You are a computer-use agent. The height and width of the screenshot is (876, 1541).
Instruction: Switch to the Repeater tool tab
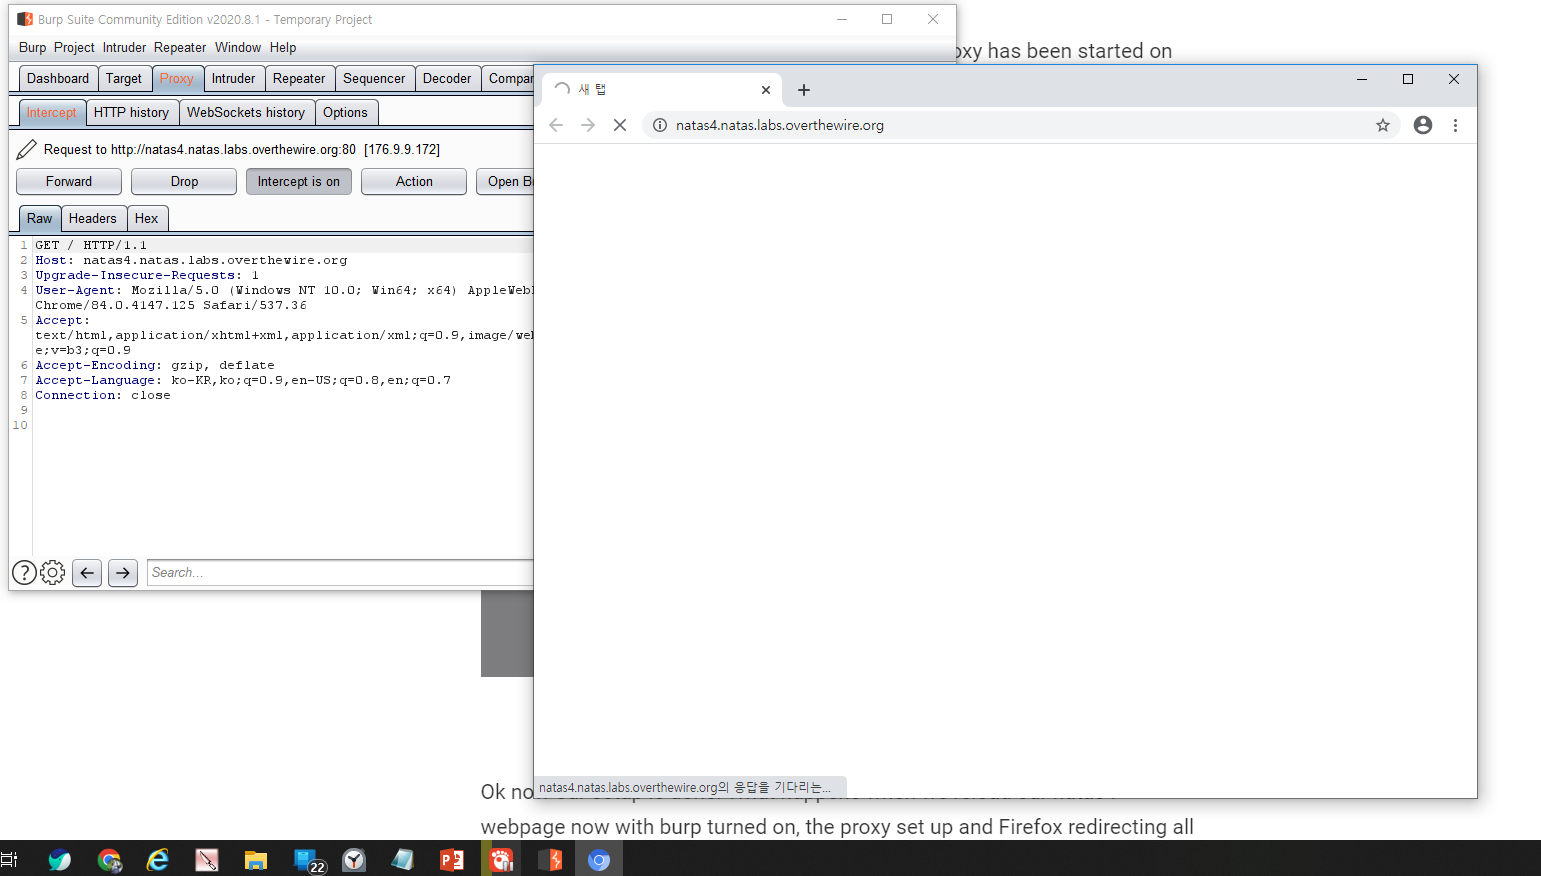pos(299,79)
